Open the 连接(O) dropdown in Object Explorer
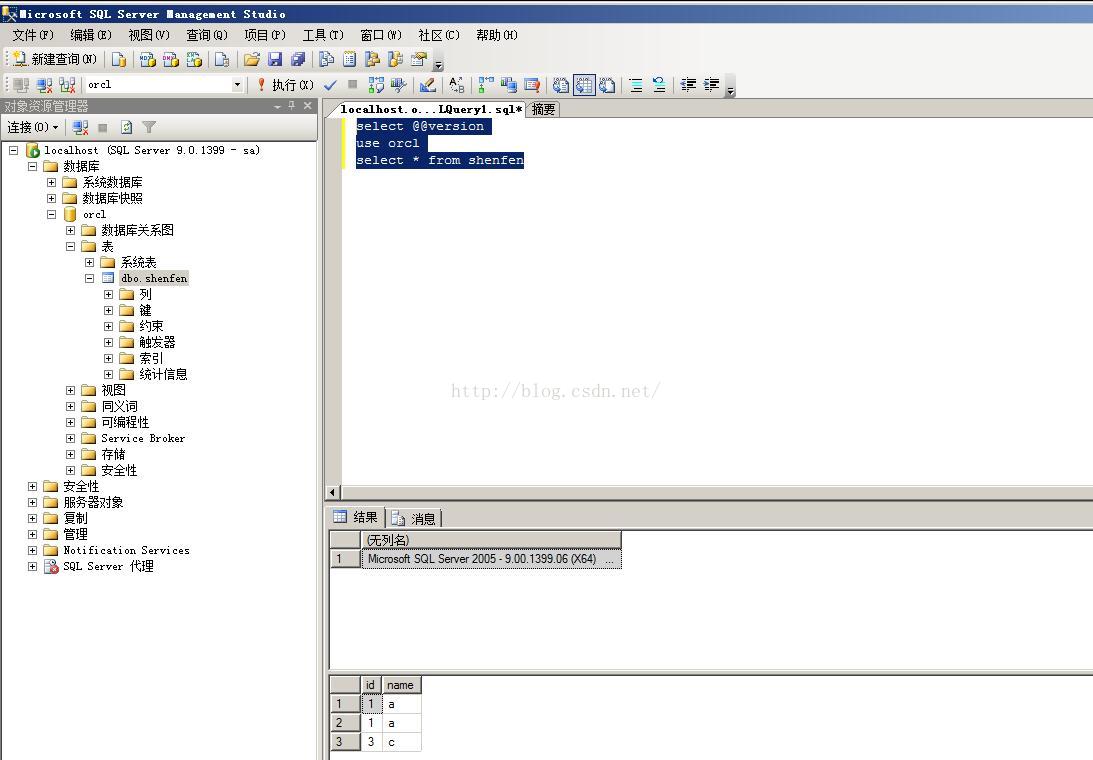Image resolution: width=1093 pixels, height=760 pixels. (x=33, y=128)
